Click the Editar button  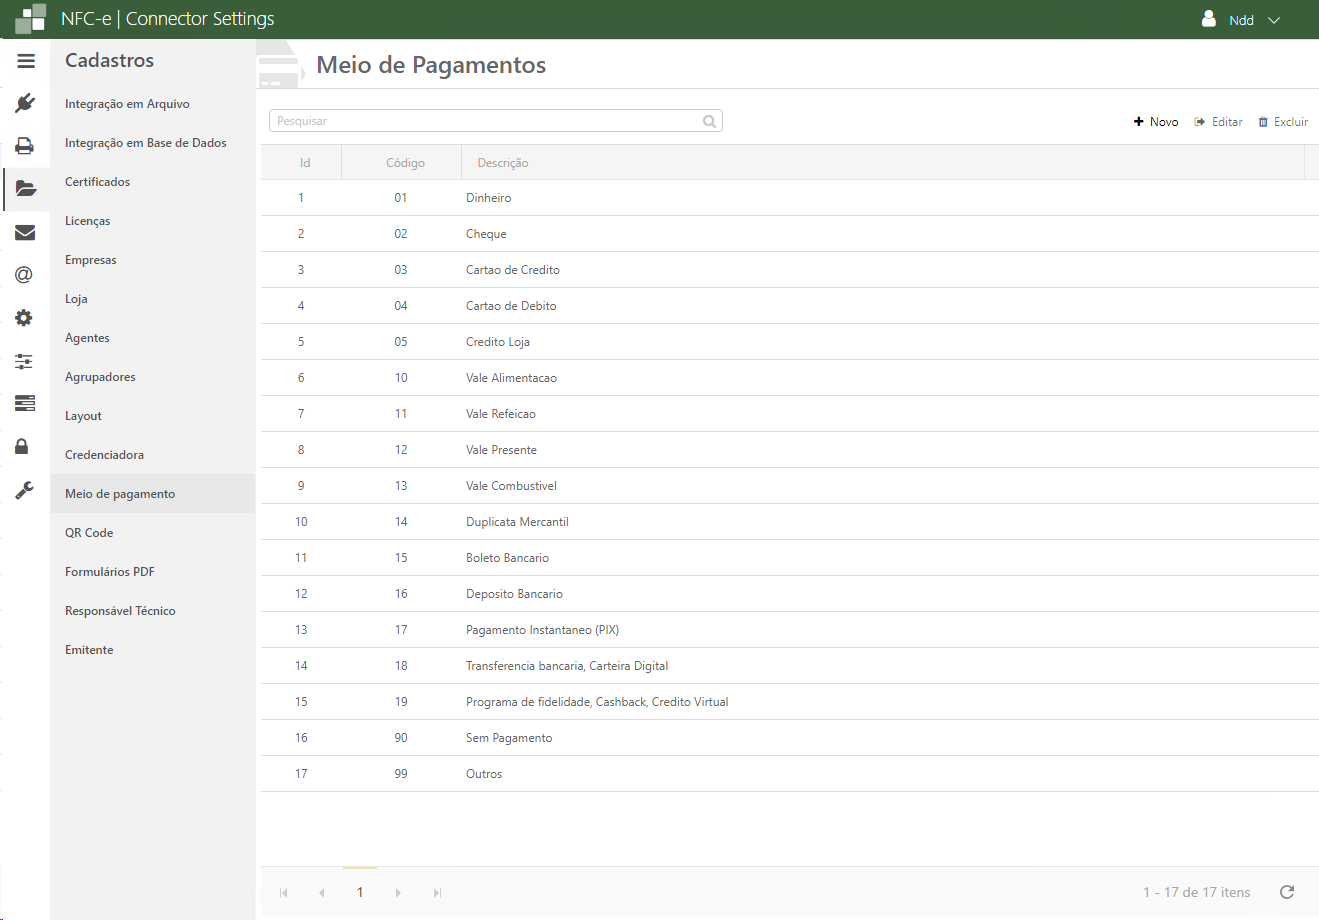(1219, 122)
